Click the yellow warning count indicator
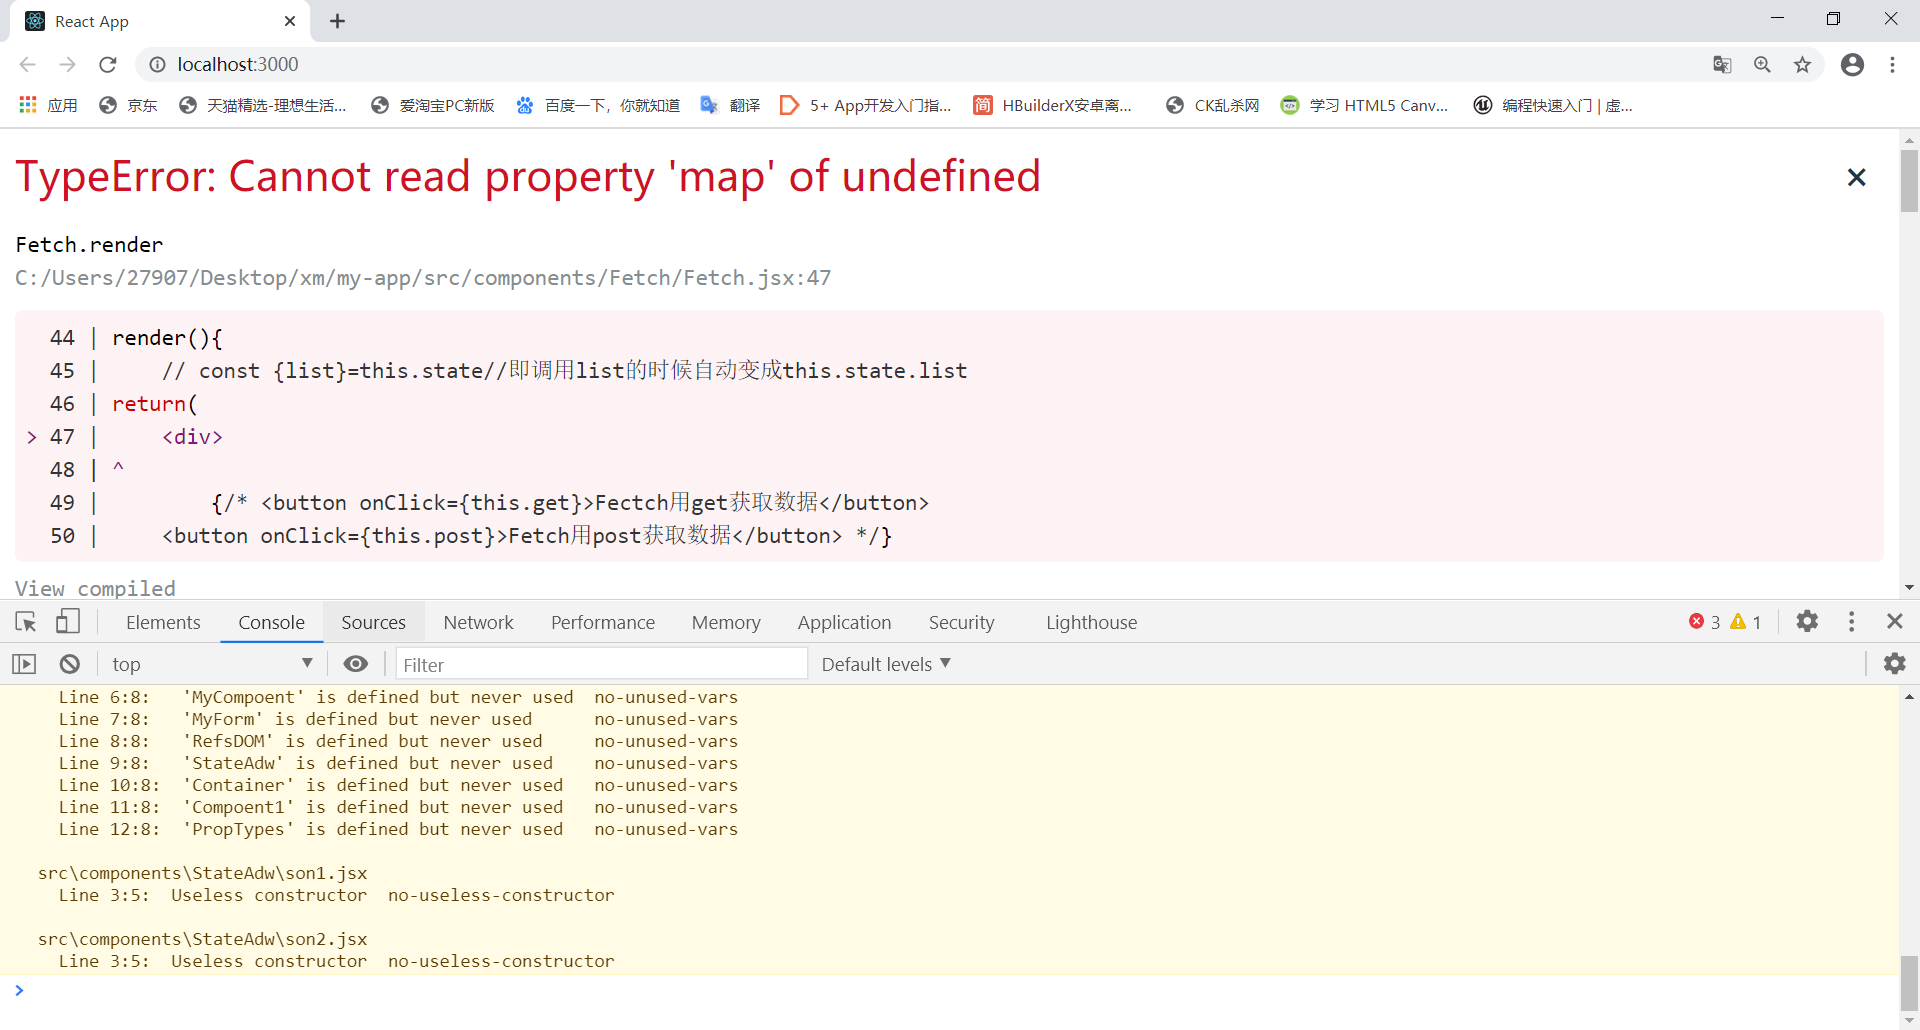This screenshot has height=1030, width=1920. [x=1746, y=622]
